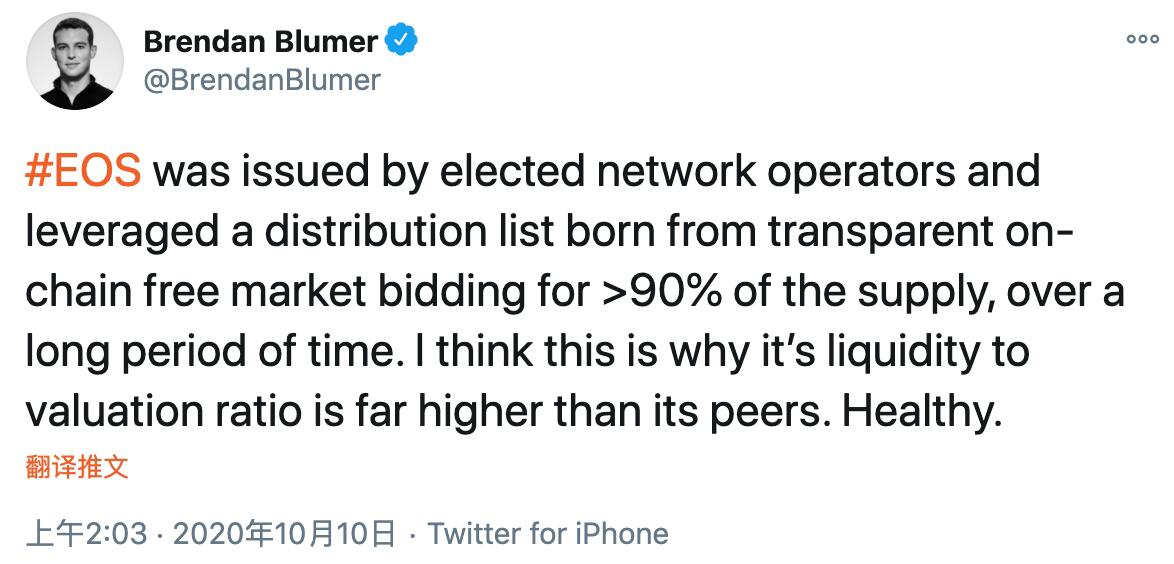Click the 翻译推文 translate tweet link
Screen dimensions: 1174x564
[x=77, y=467]
